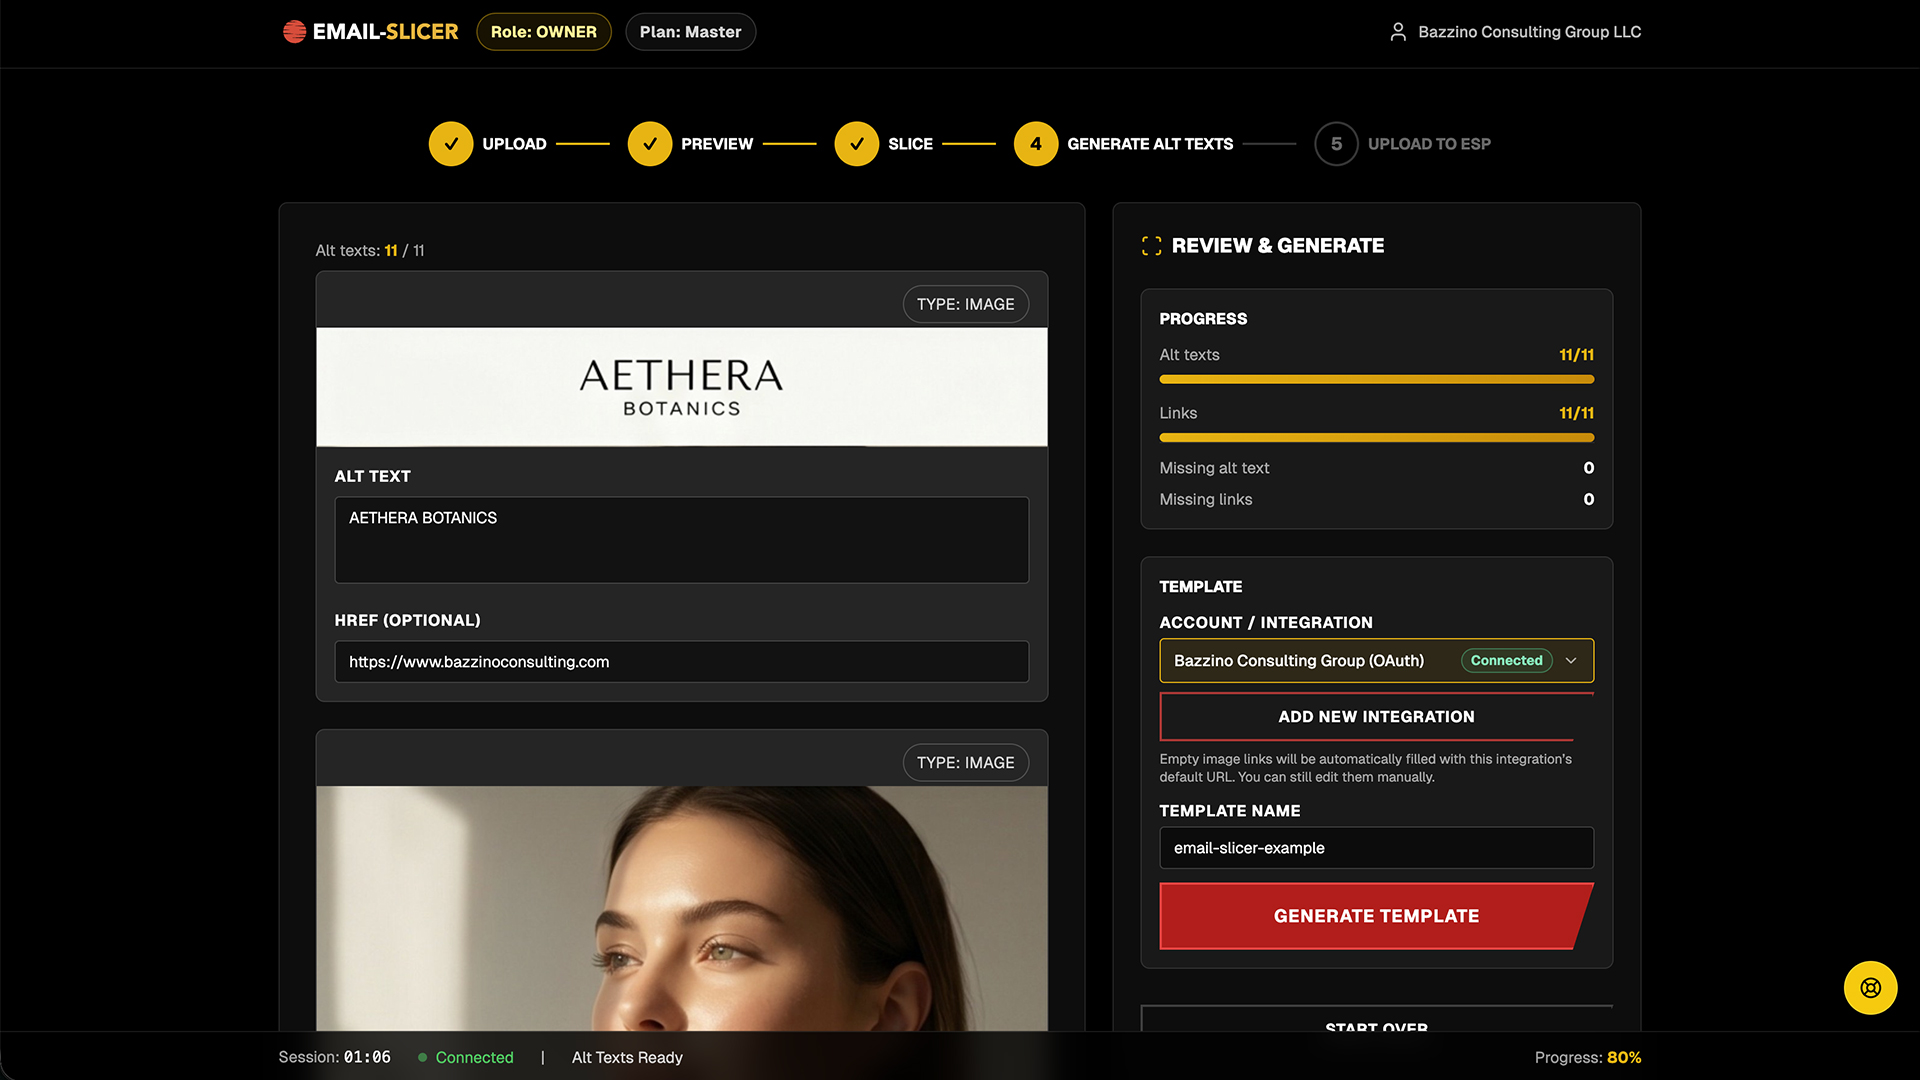Viewport: 1920px width, 1080px height.
Task: Click the Alt texts progress bar
Action: [x=1376, y=380]
